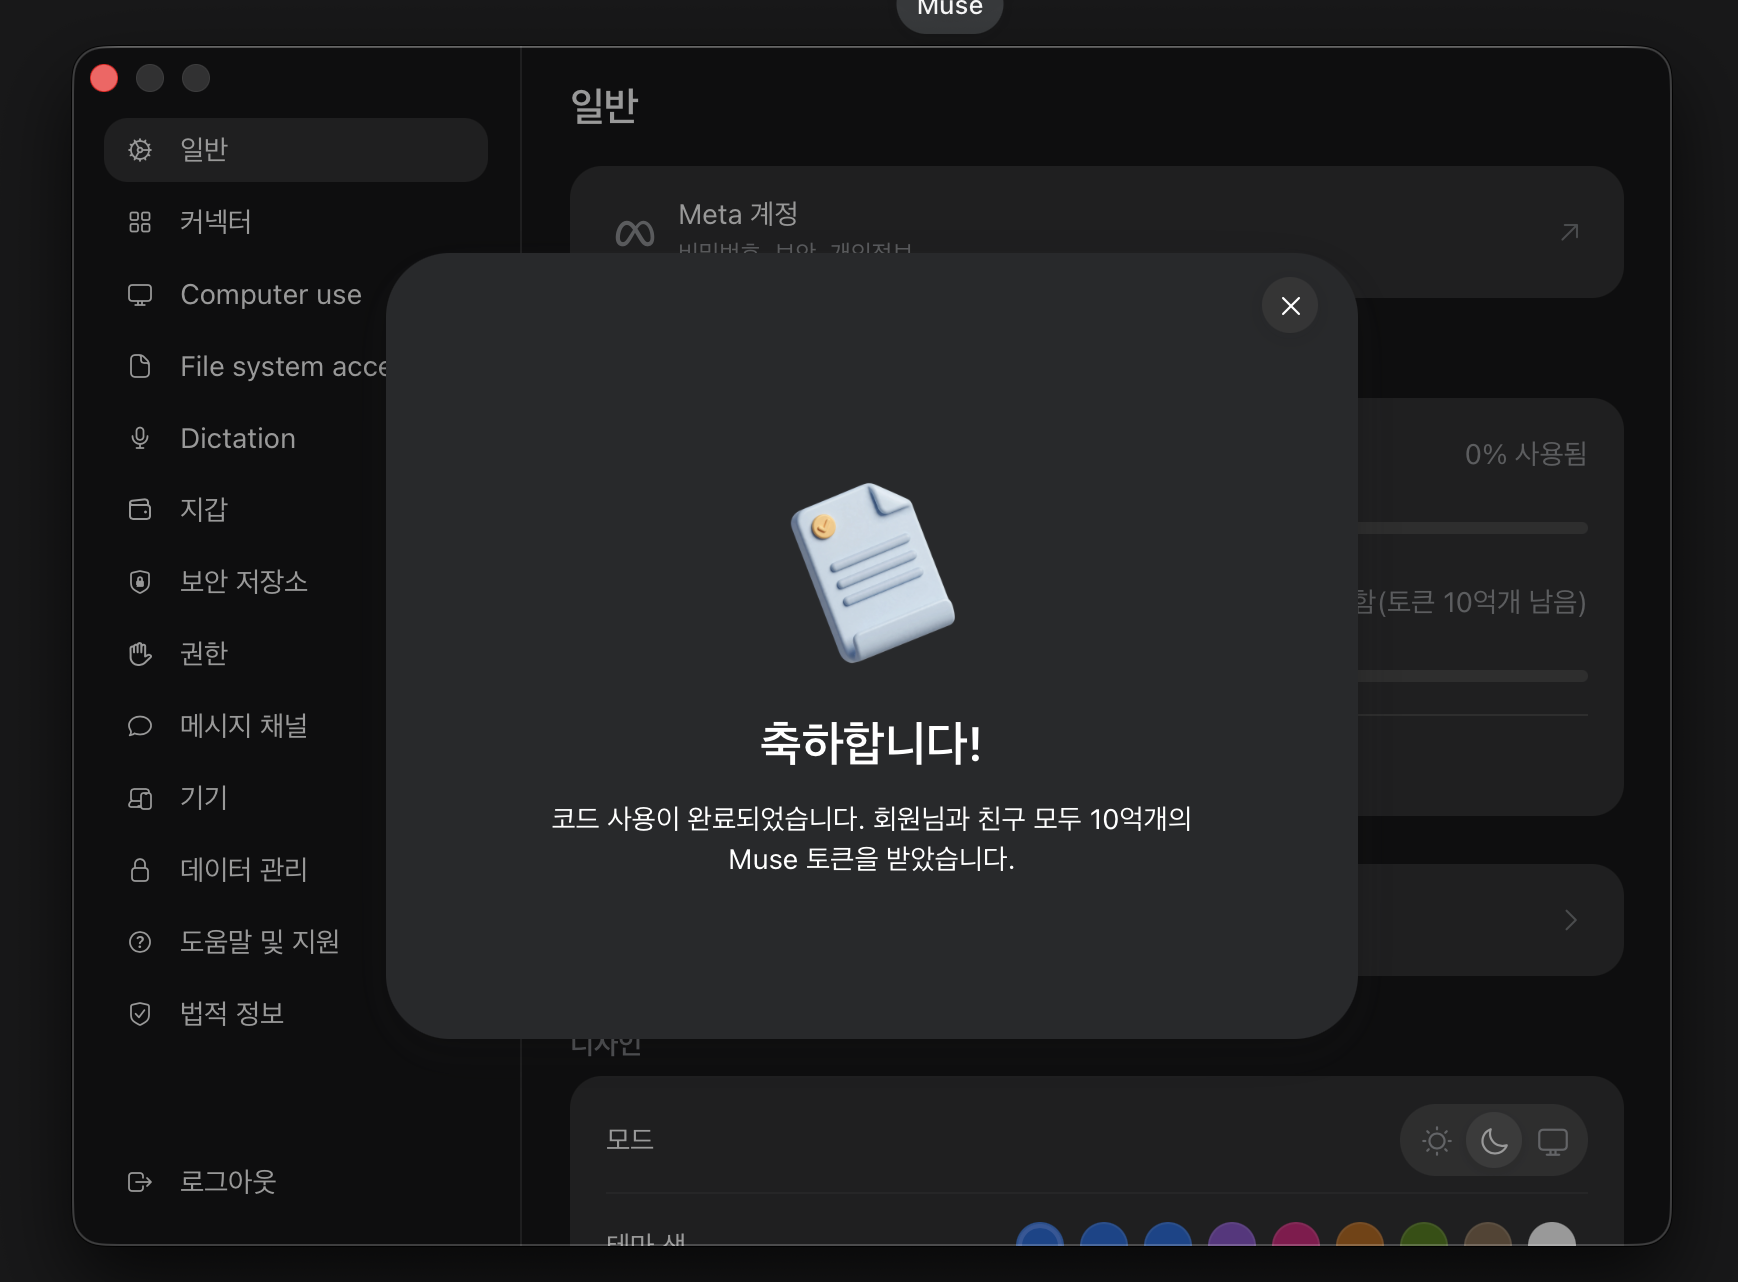Open the 커넥터 grid icon in sidebar
1738x1282 pixels.
(140, 222)
